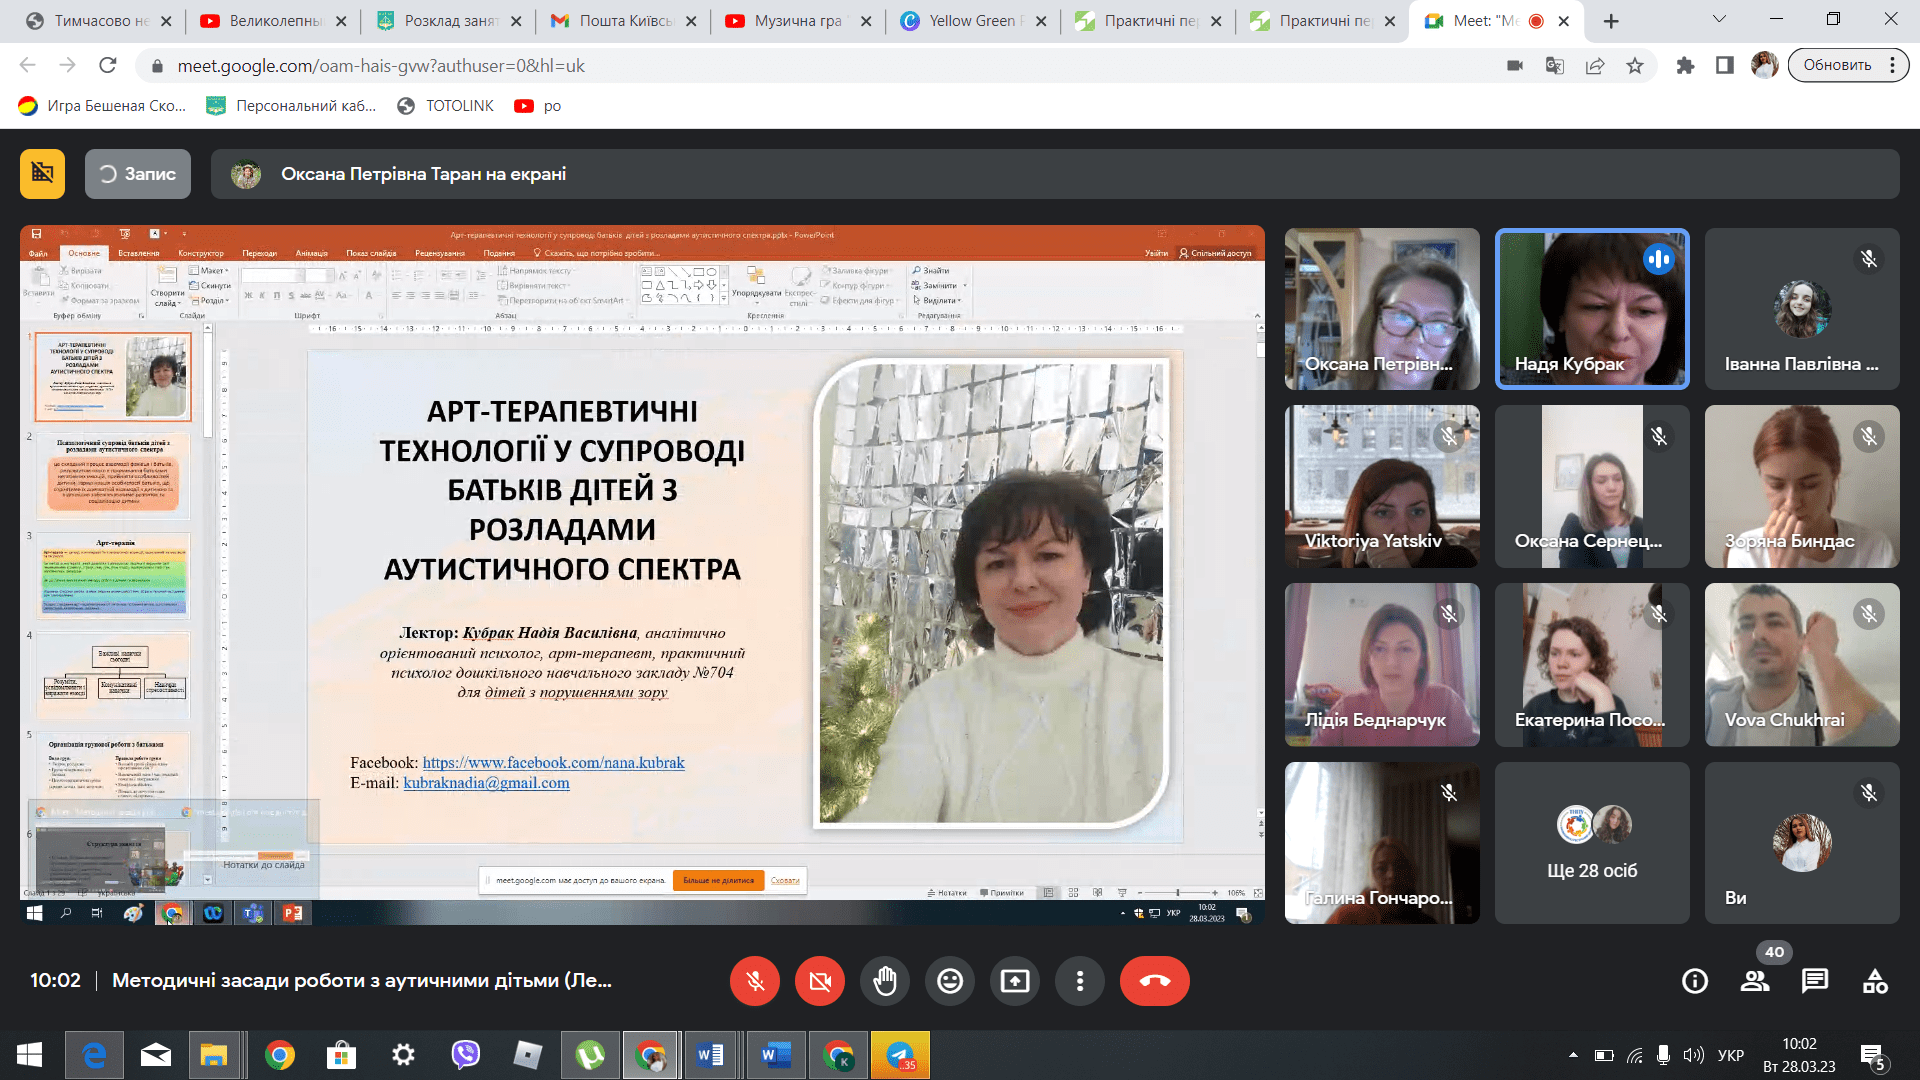Open more options three-dot menu
Image resolution: width=1920 pixels, height=1080 pixels.
click(x=1080, y=981)
